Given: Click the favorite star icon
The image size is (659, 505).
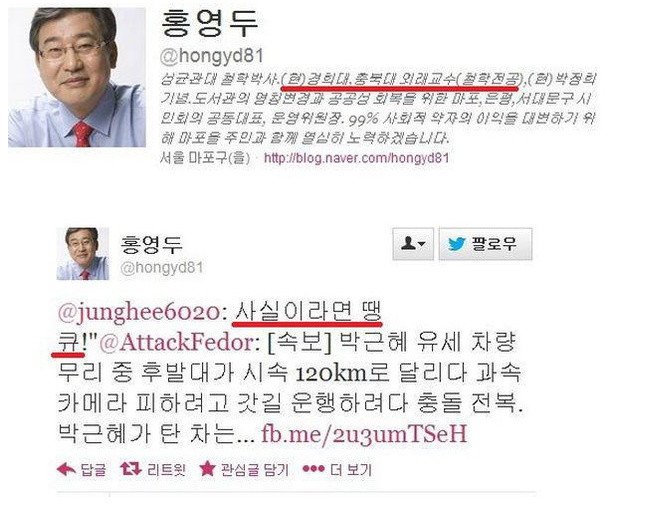Looking at the screenshot, I should pos(207,468).
